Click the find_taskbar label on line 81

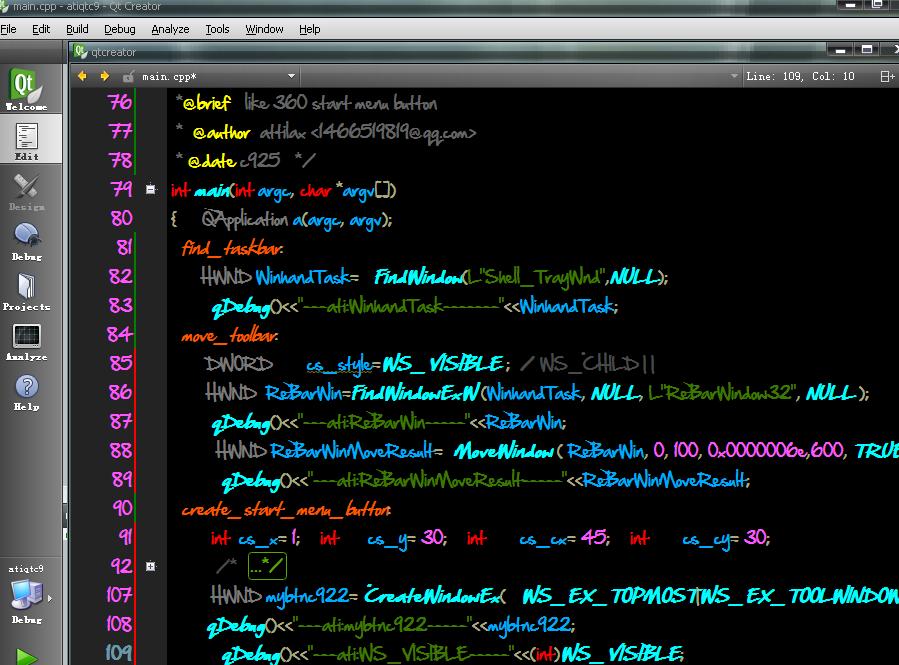[x=232, y=248]
